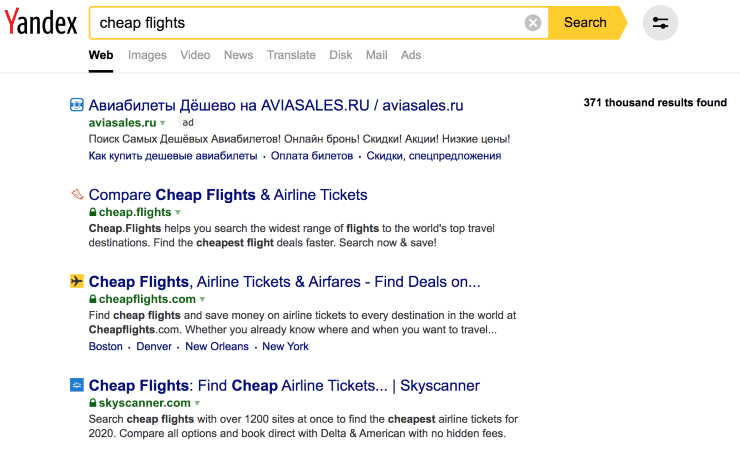Switch to the Images tab

click(x=147, y=55)
